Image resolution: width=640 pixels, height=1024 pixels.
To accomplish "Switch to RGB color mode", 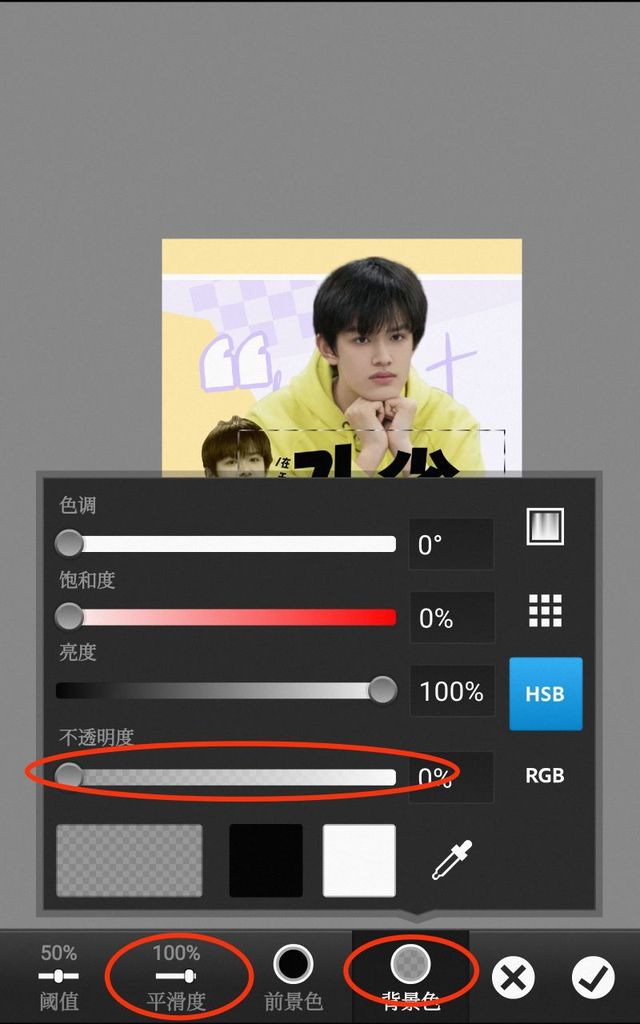I will tap(545, 776).
